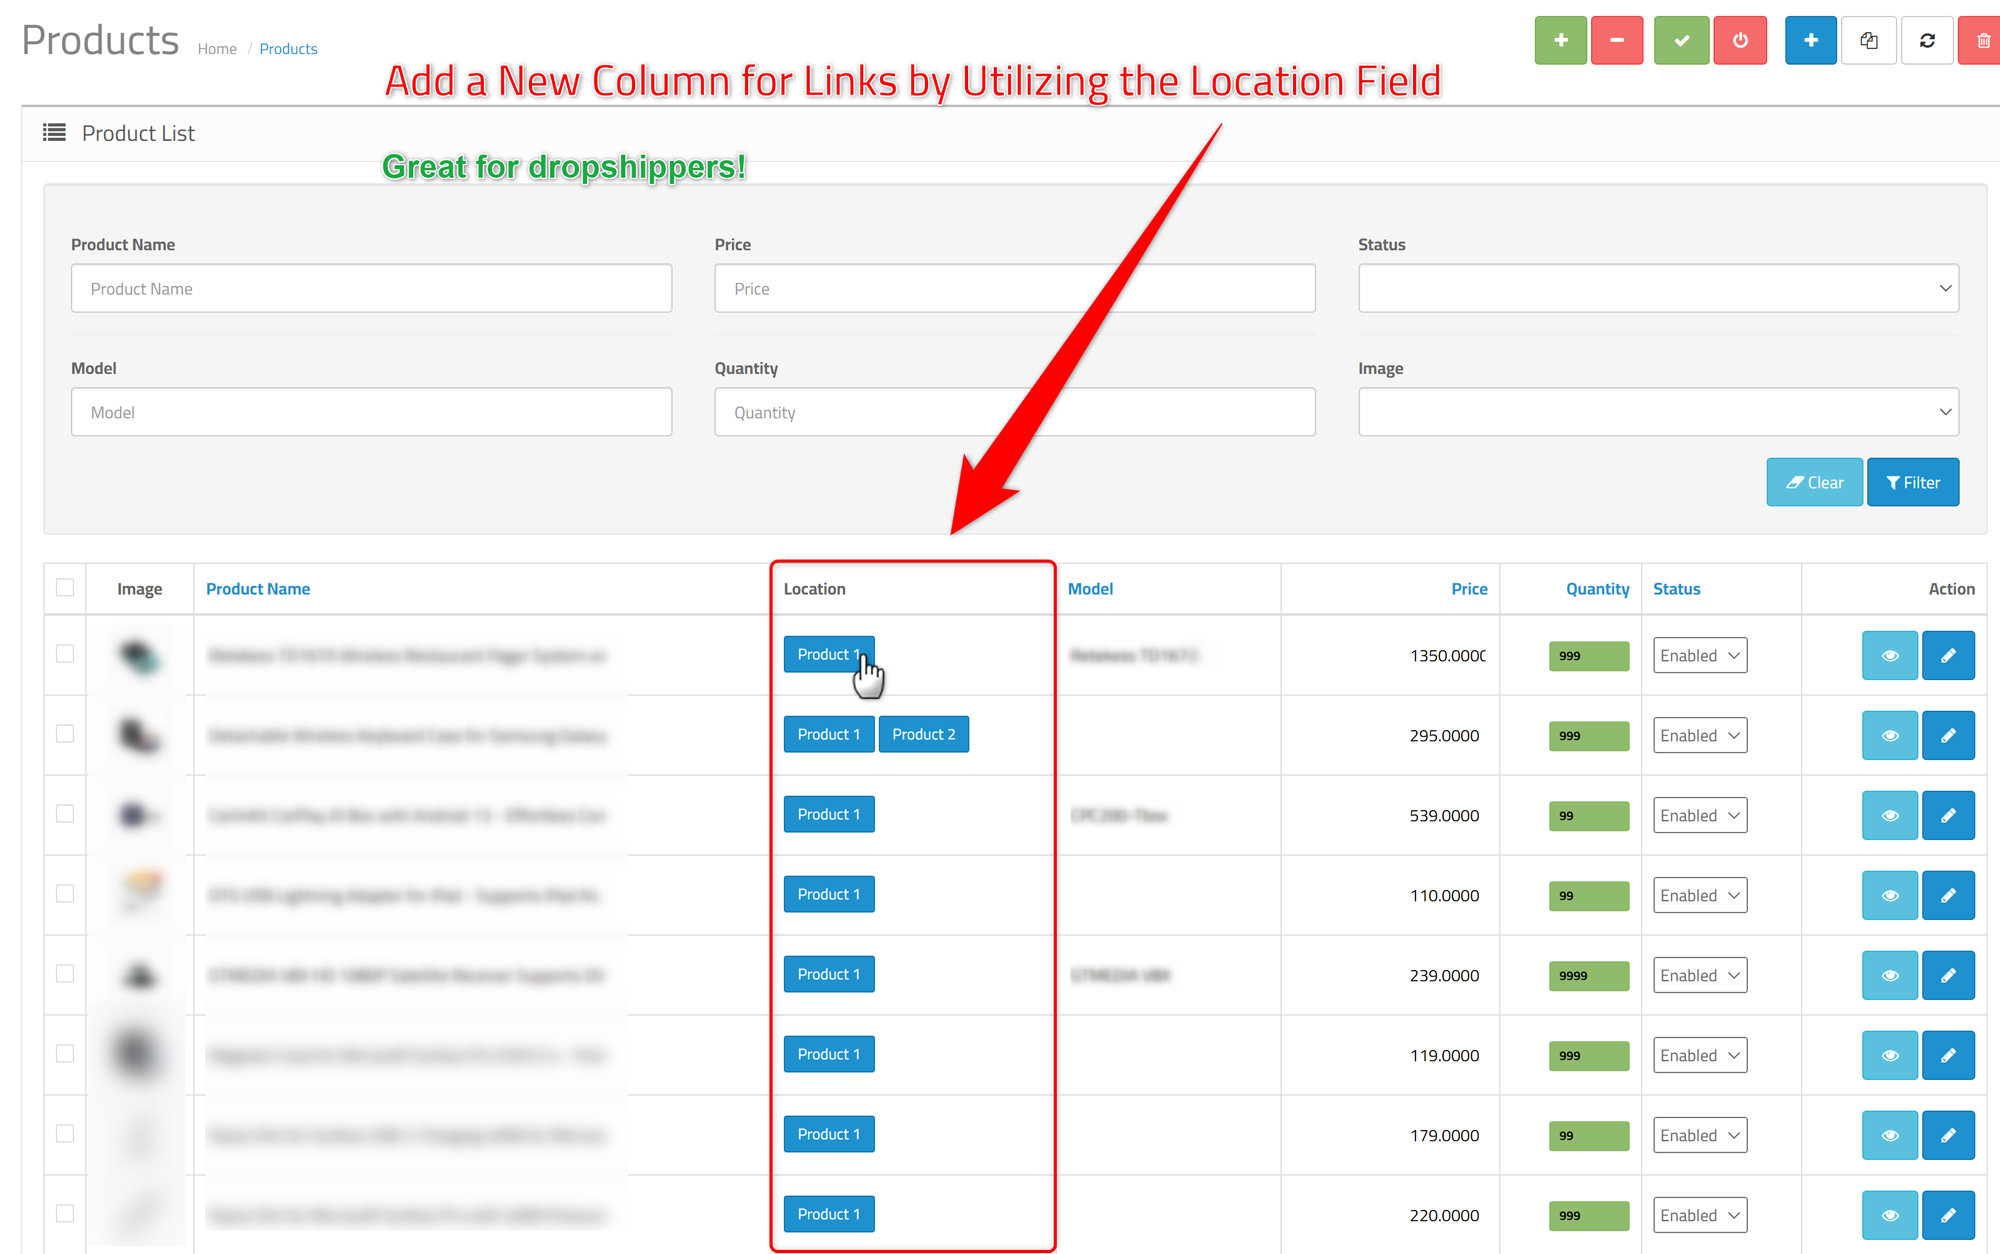This screenshot has height=1254, width=2000.
Task: Focus the Product Name filter input
Action: (x=371, y=289)
